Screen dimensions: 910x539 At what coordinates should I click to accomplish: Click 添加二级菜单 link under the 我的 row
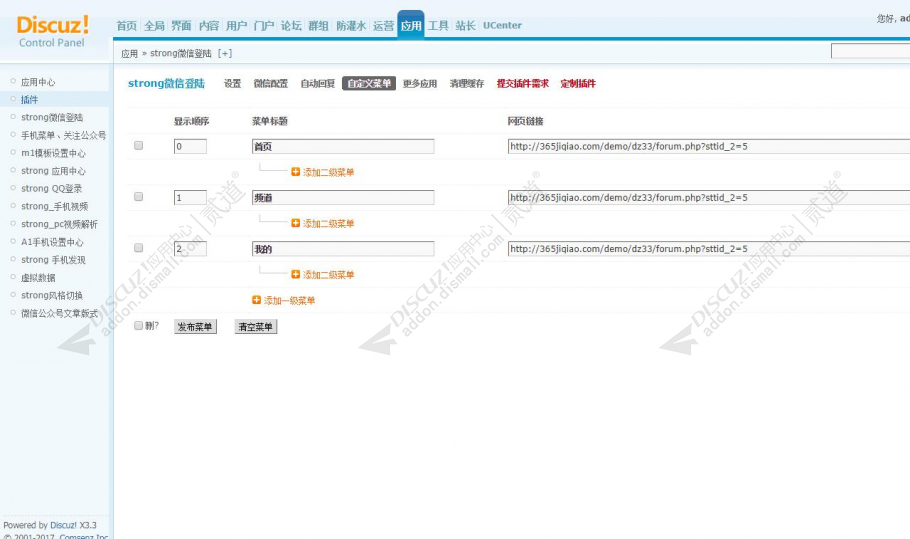pos(328,274)
